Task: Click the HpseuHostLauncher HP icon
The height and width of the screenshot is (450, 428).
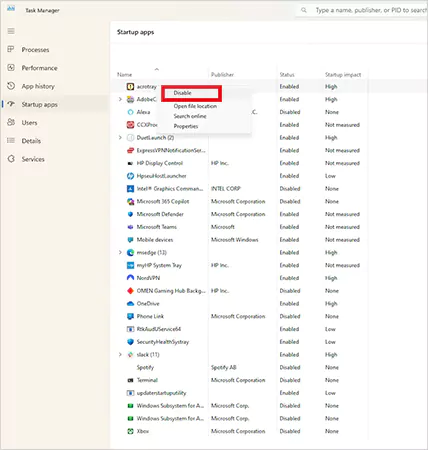Action: [x=130, y=176]
